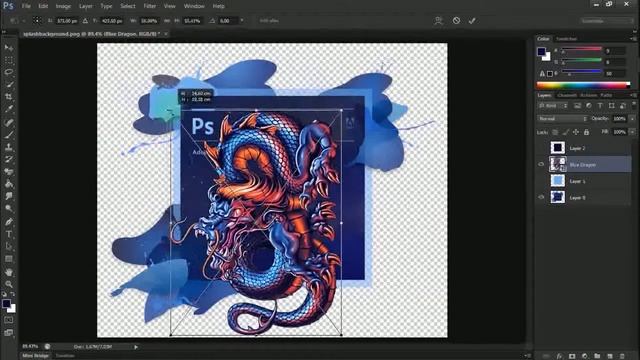Open the status bar info arrow
Viewport: 640px width, 360px height.
(136, 347)
